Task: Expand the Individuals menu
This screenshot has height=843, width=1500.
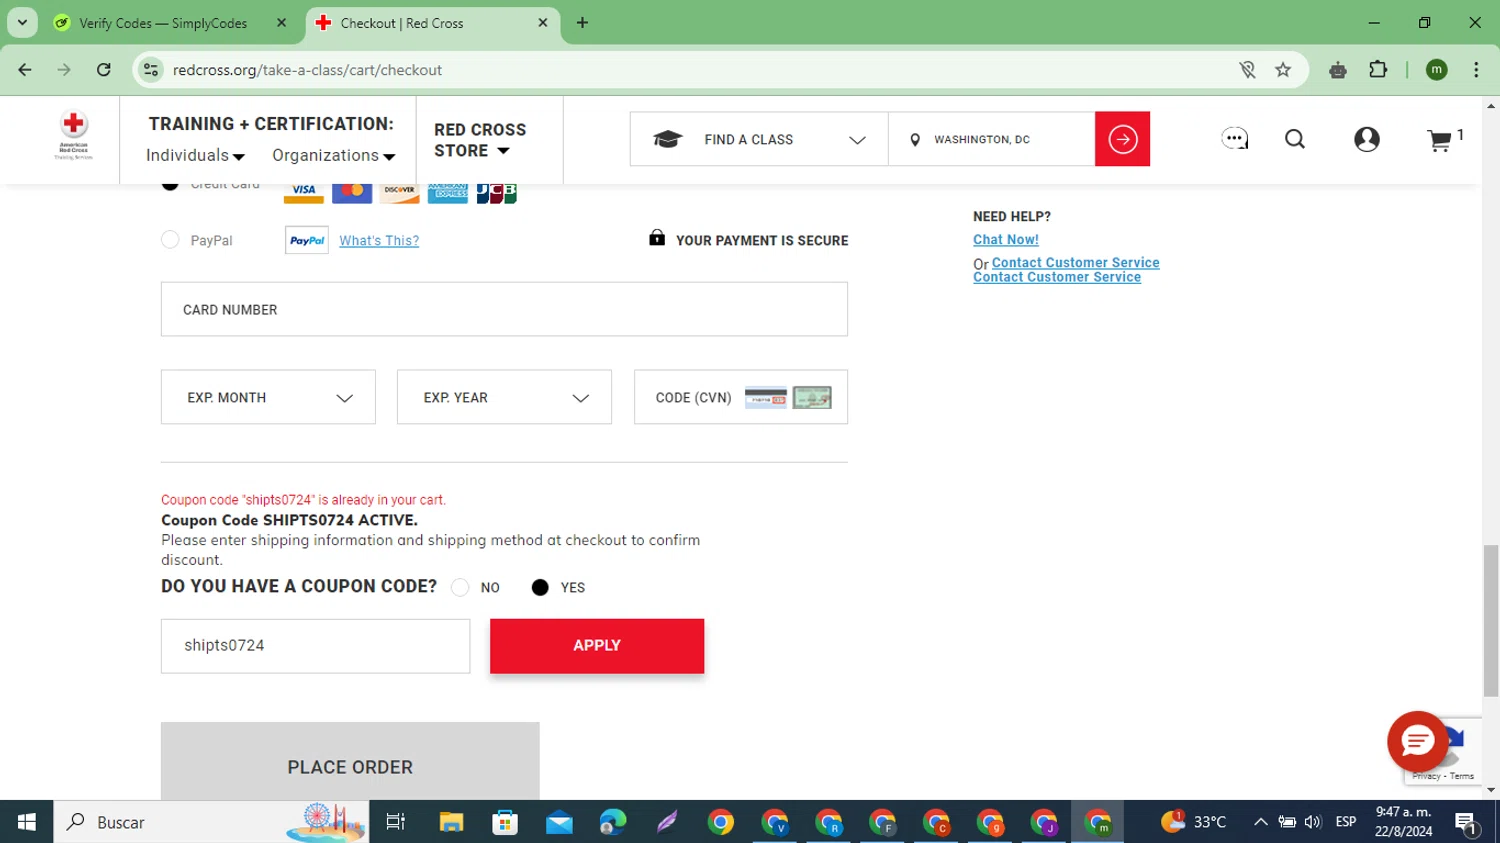Action: click(195, 155)
